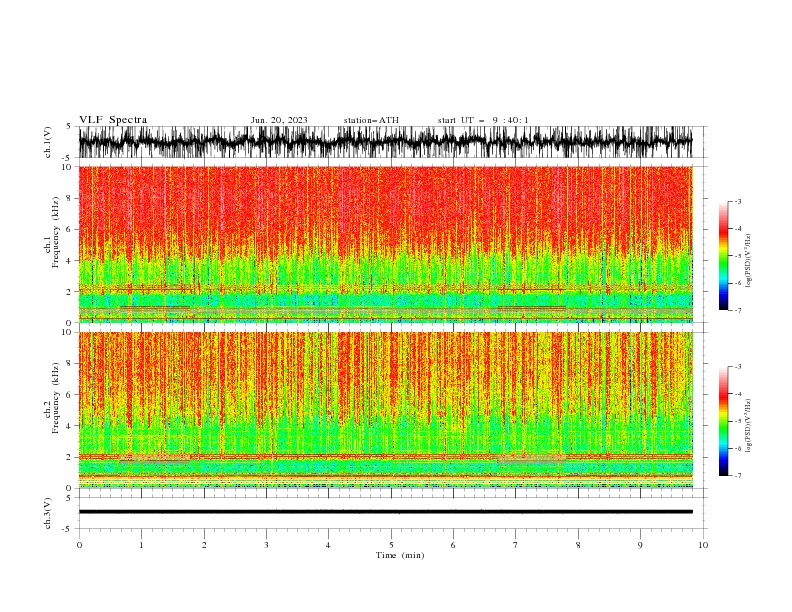The image size is (792, 612).
Task: Click the time axis tick label 6
Action: 453,545
